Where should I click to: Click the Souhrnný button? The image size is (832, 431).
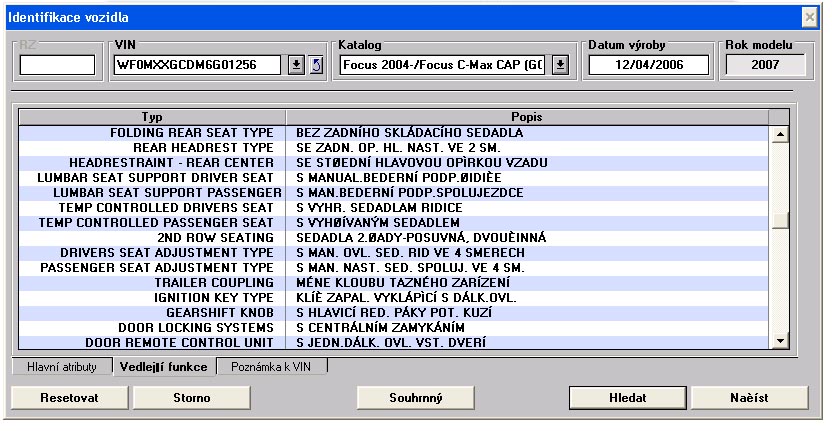(415, 397)
